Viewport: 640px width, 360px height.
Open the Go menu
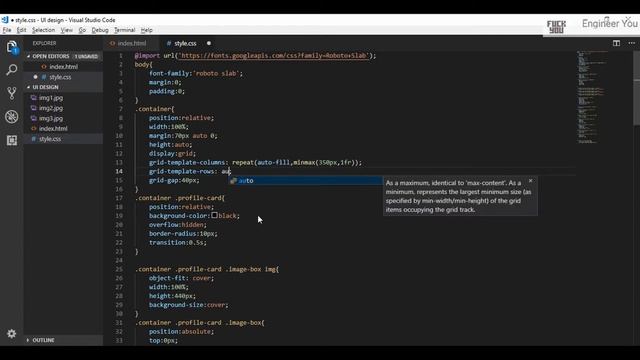(x=82, y=30)
